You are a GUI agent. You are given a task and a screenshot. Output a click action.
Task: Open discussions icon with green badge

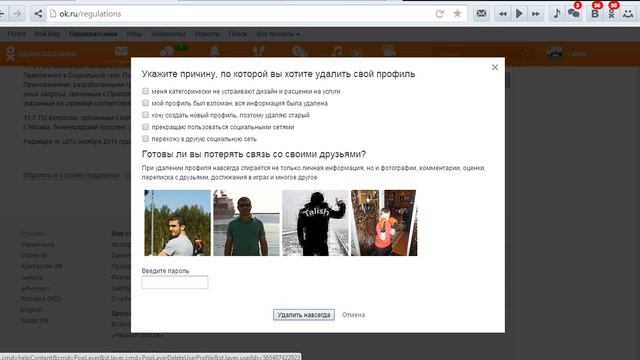(168, 51)
